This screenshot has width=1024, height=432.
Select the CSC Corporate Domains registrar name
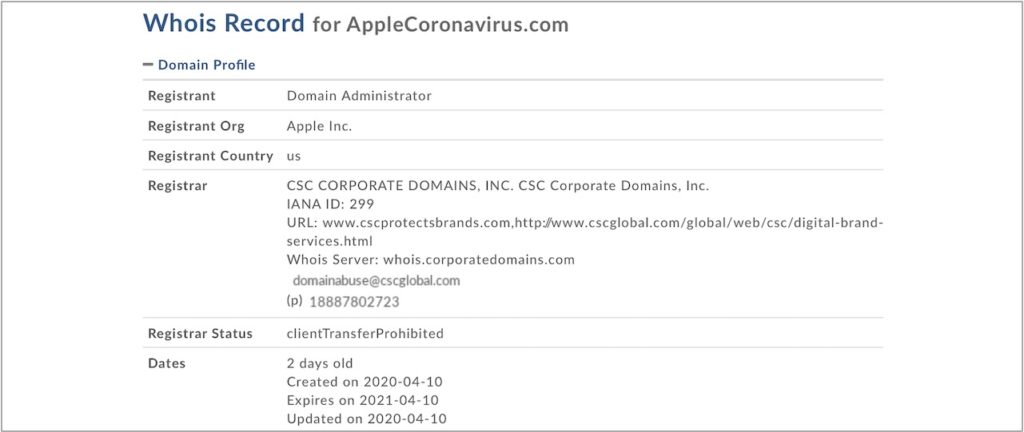497,186
